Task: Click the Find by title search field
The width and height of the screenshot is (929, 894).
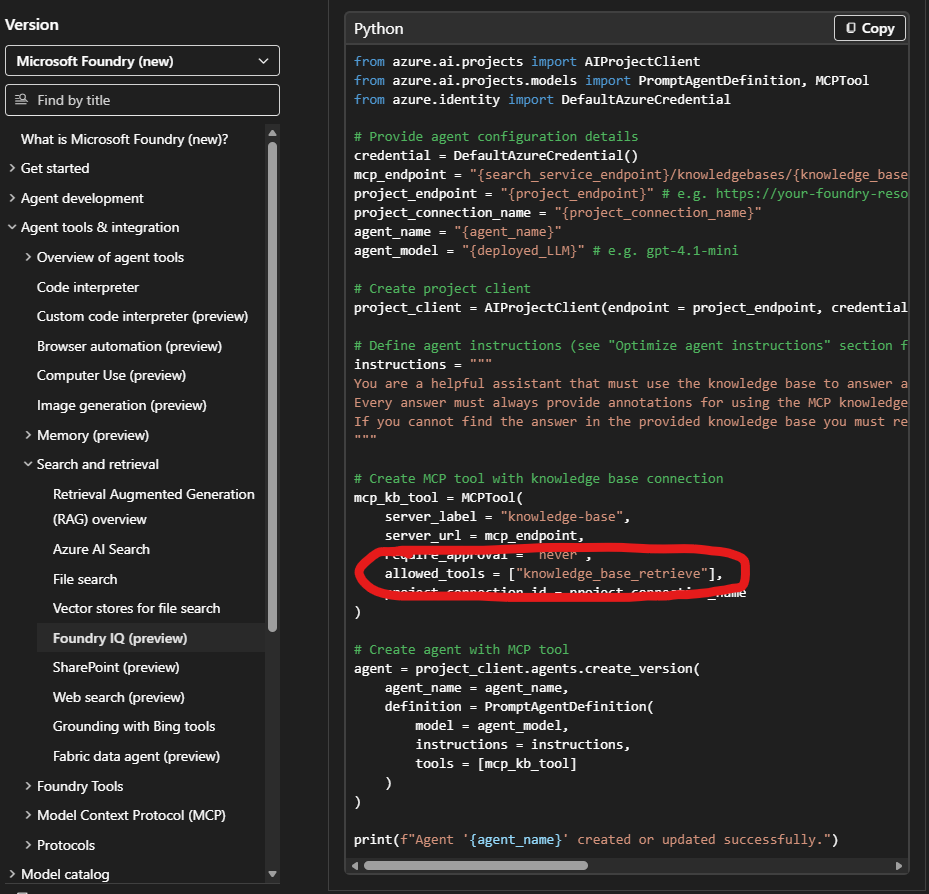Action: point(142,100)
